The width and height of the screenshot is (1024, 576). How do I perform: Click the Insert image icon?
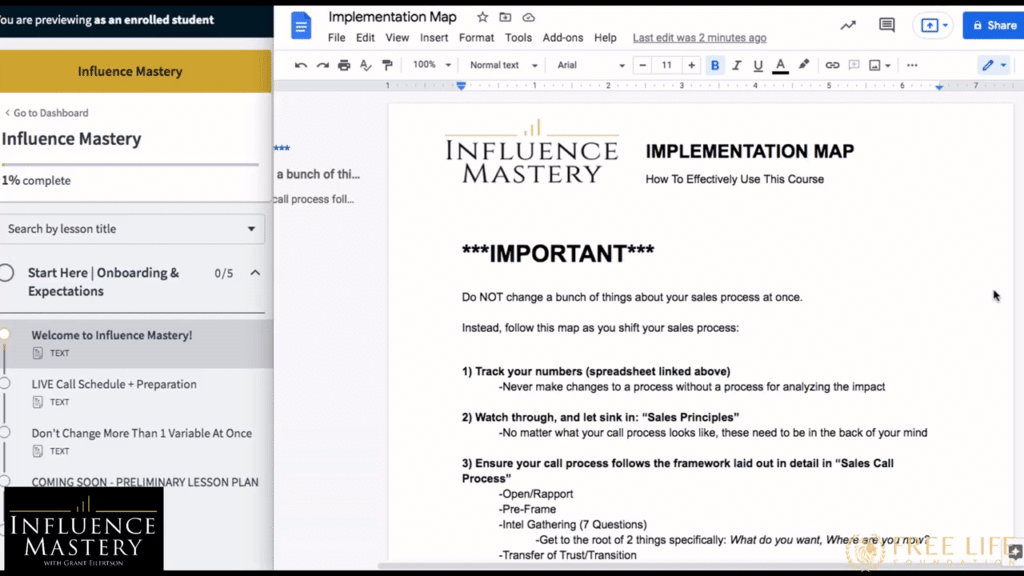pos(875,64)
